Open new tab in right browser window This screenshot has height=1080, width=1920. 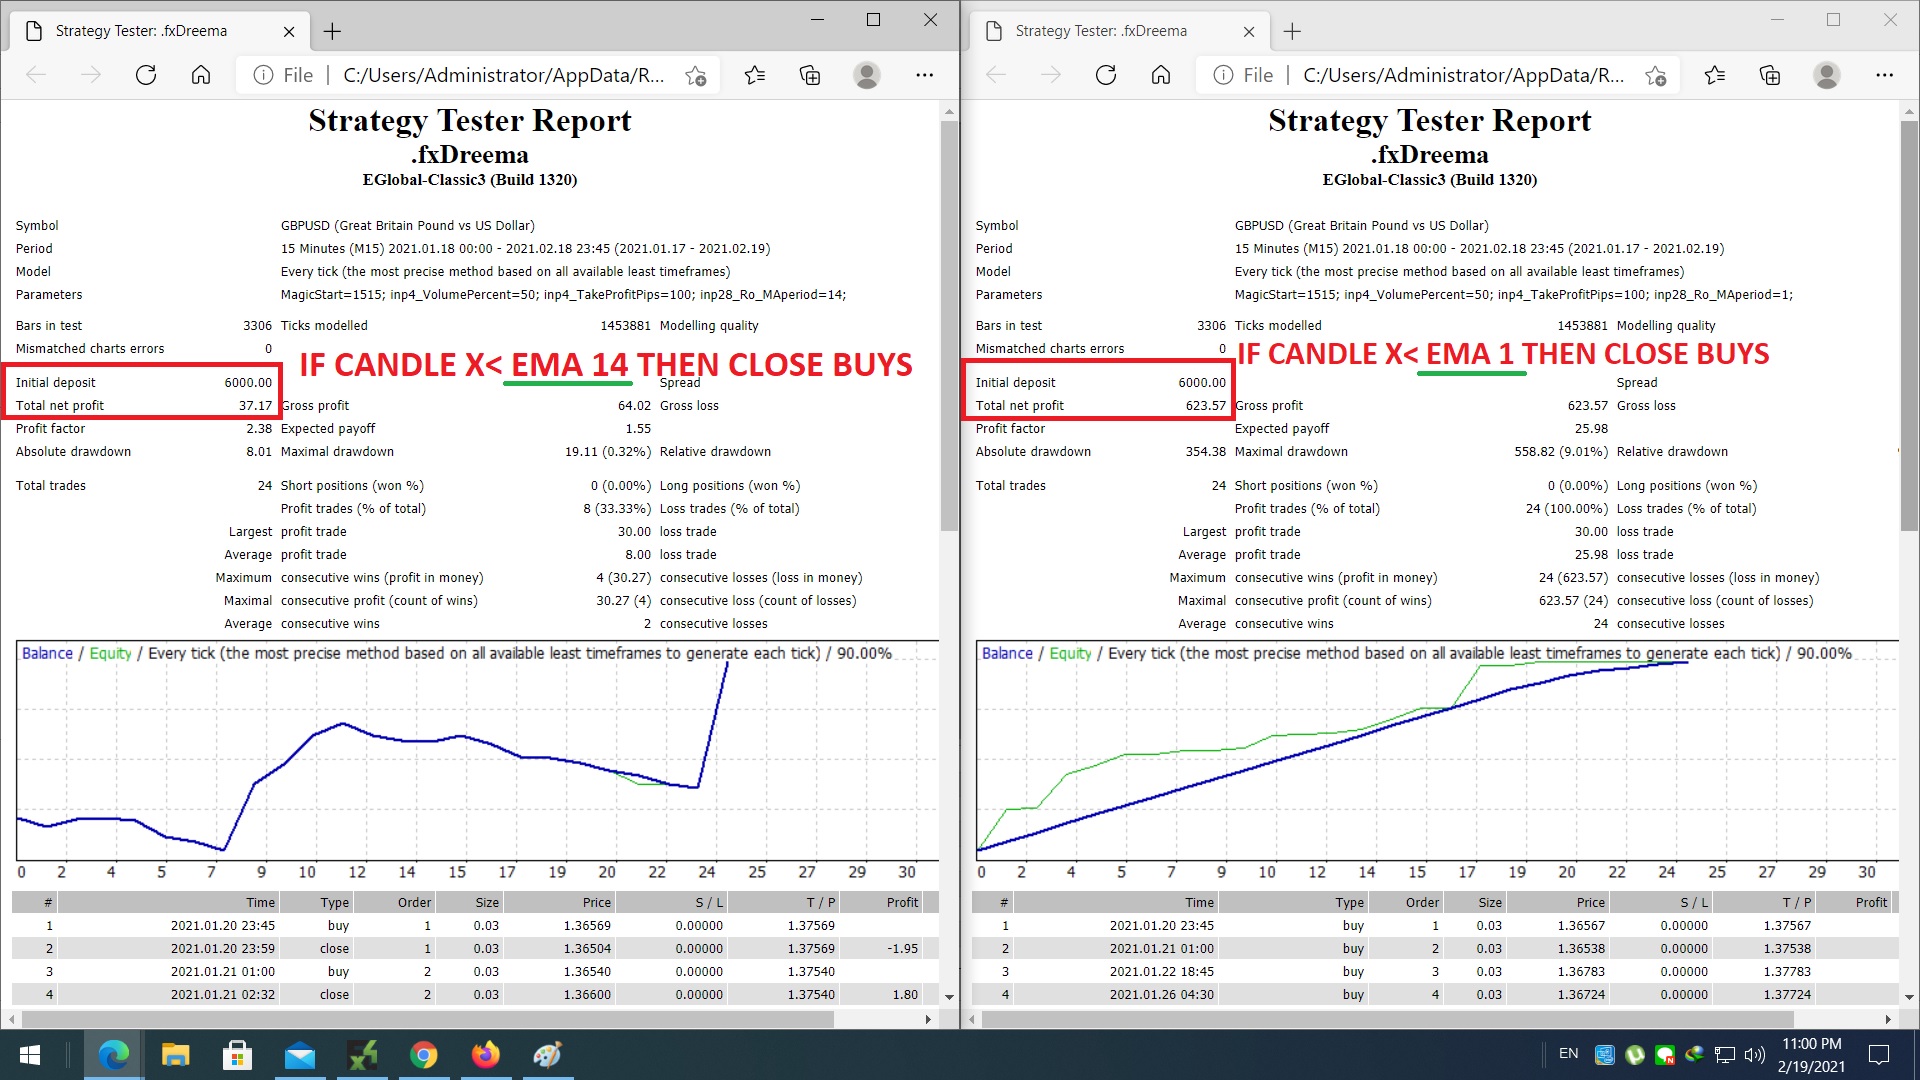pos(1293,31)
